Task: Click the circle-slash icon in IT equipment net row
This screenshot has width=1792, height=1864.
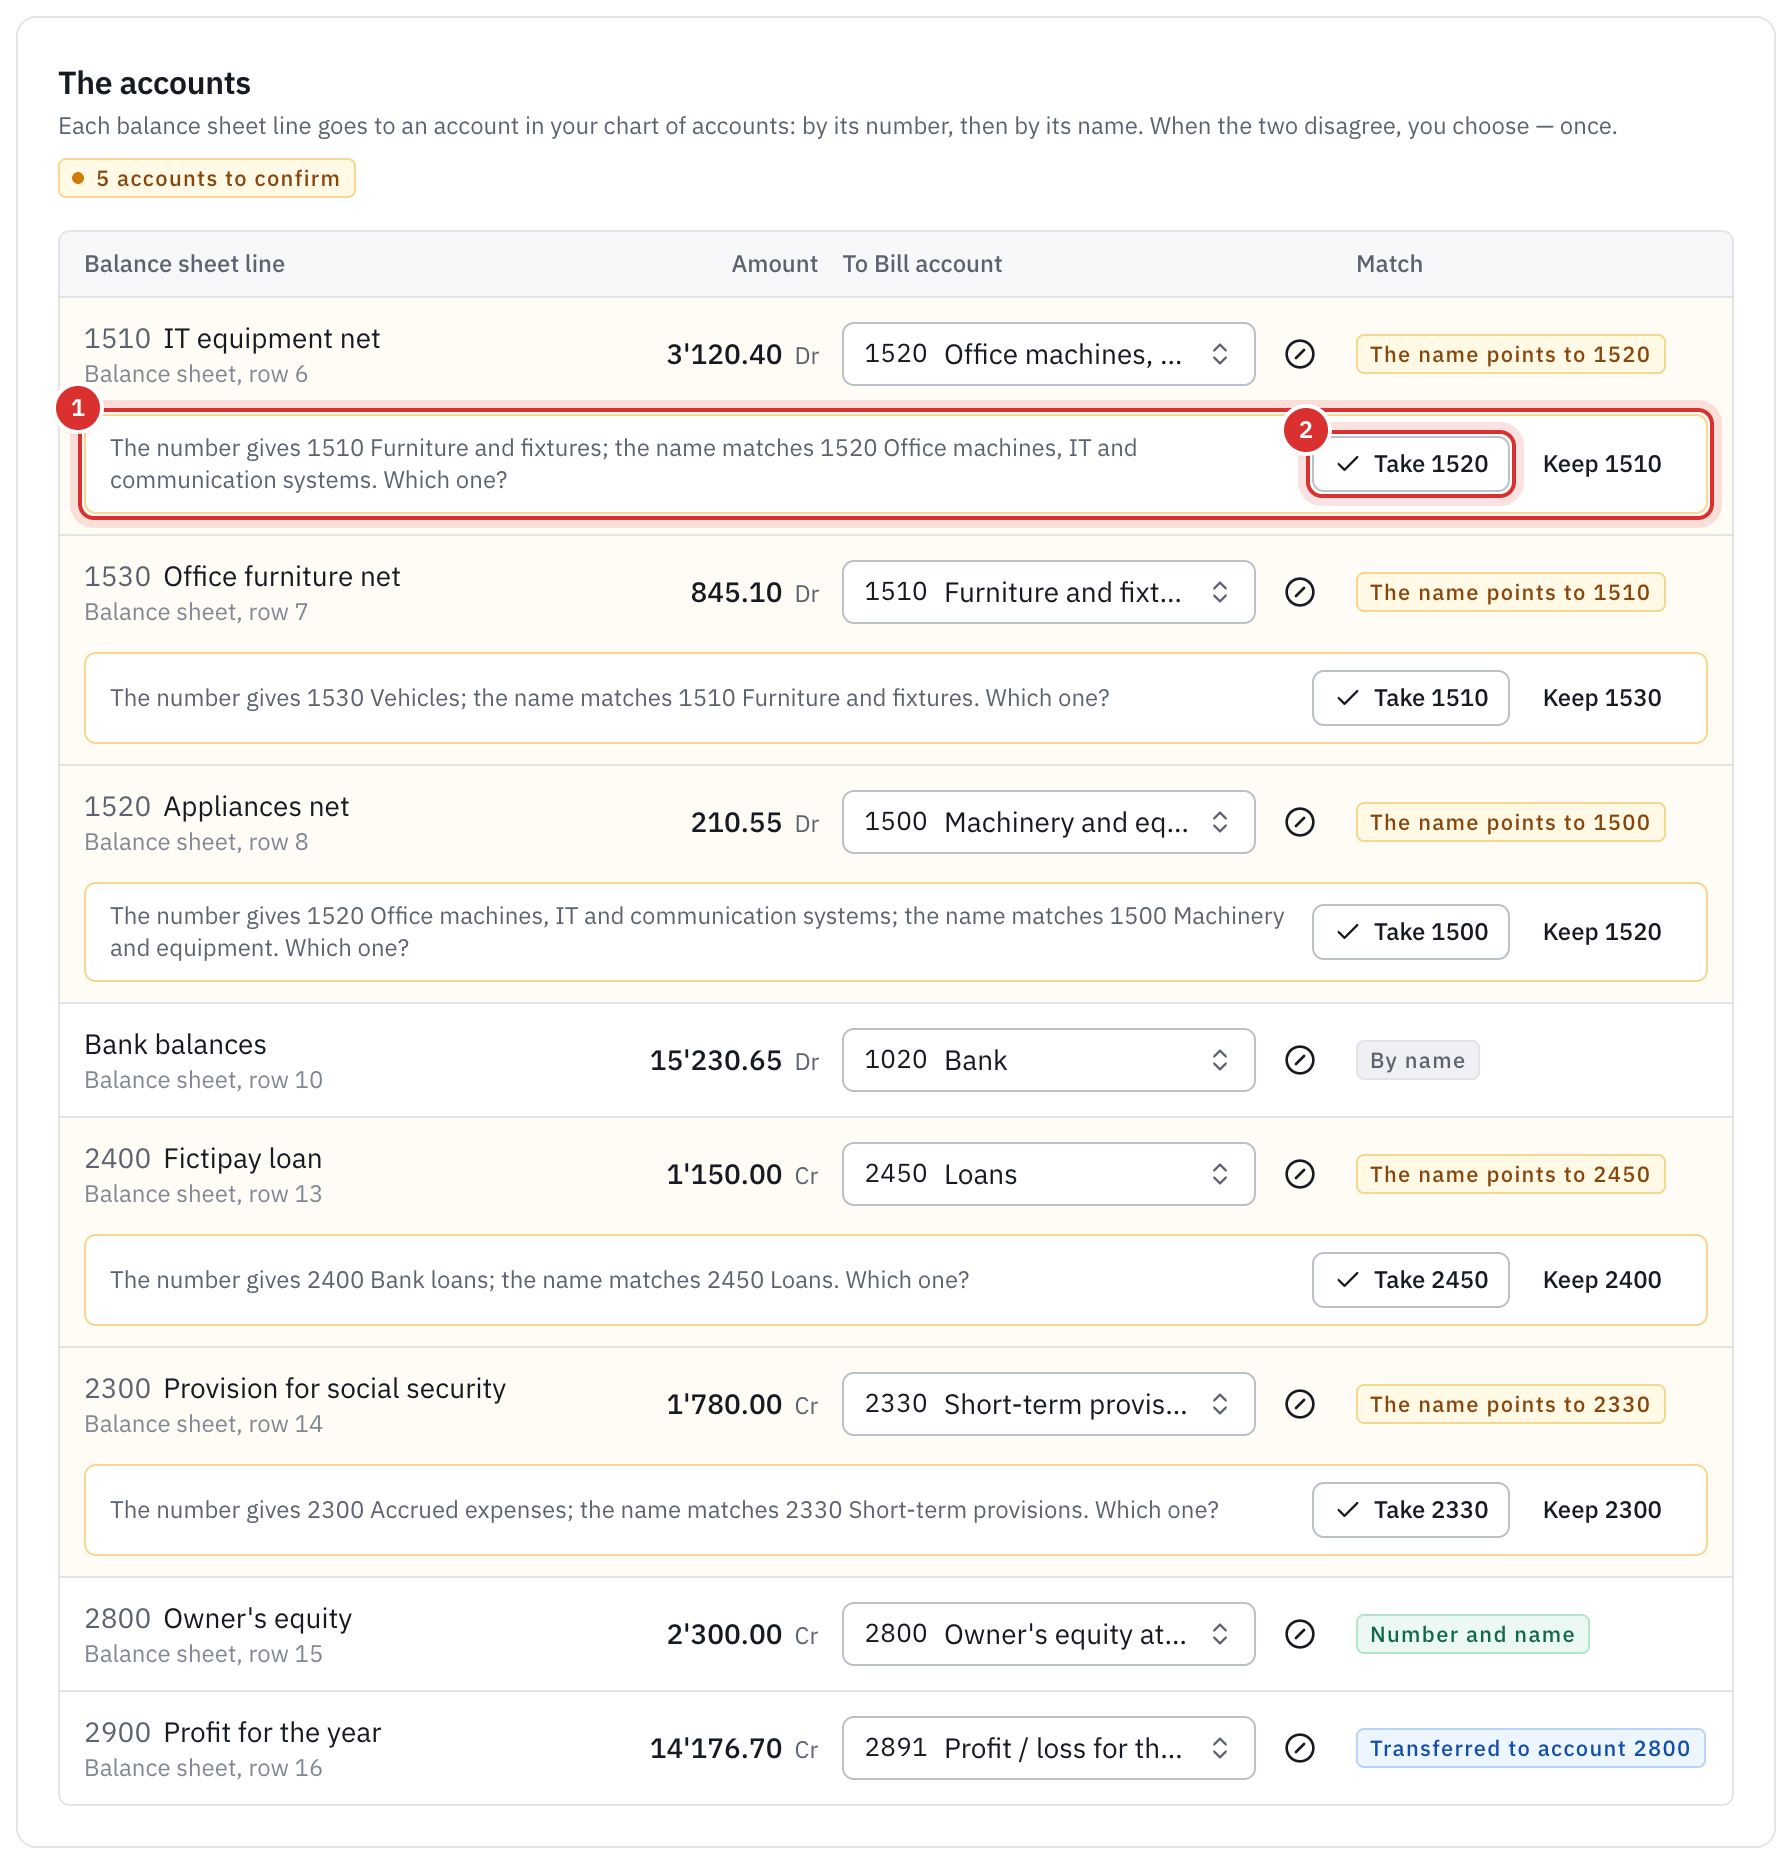Action: 1299,354
